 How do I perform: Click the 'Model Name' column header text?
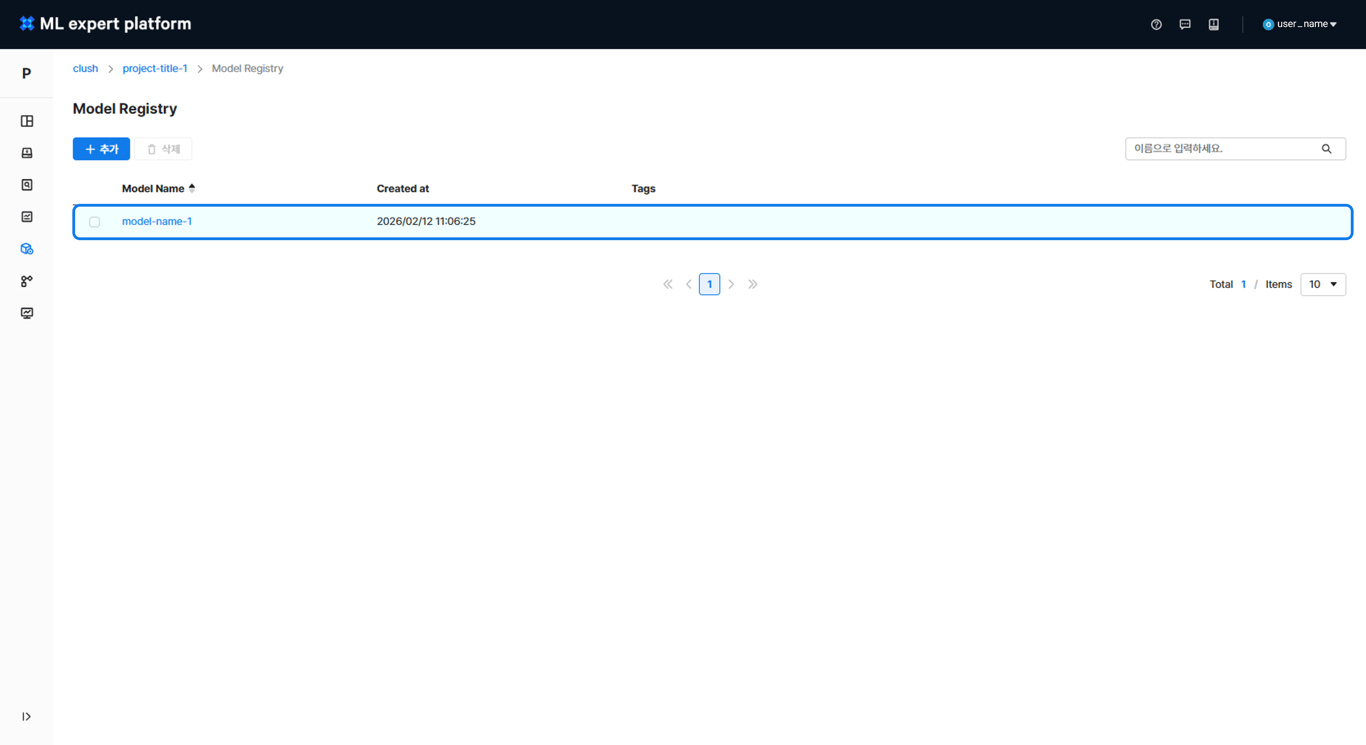153,188
